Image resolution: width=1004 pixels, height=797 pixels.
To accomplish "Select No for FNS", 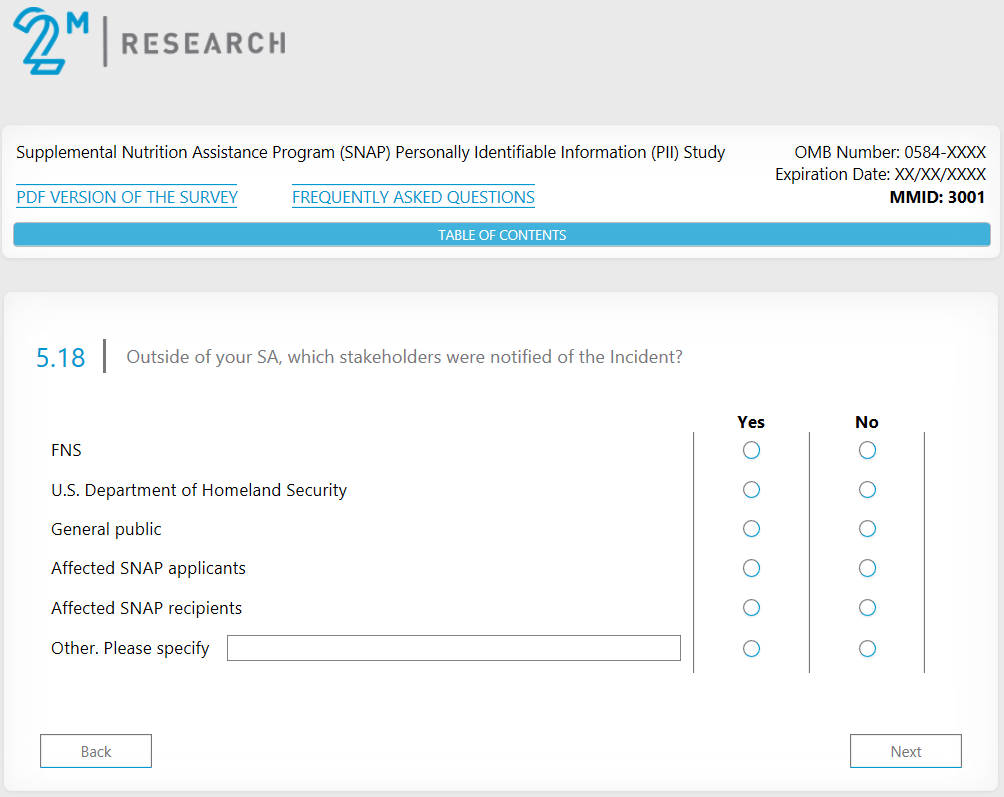I will 867,451.
